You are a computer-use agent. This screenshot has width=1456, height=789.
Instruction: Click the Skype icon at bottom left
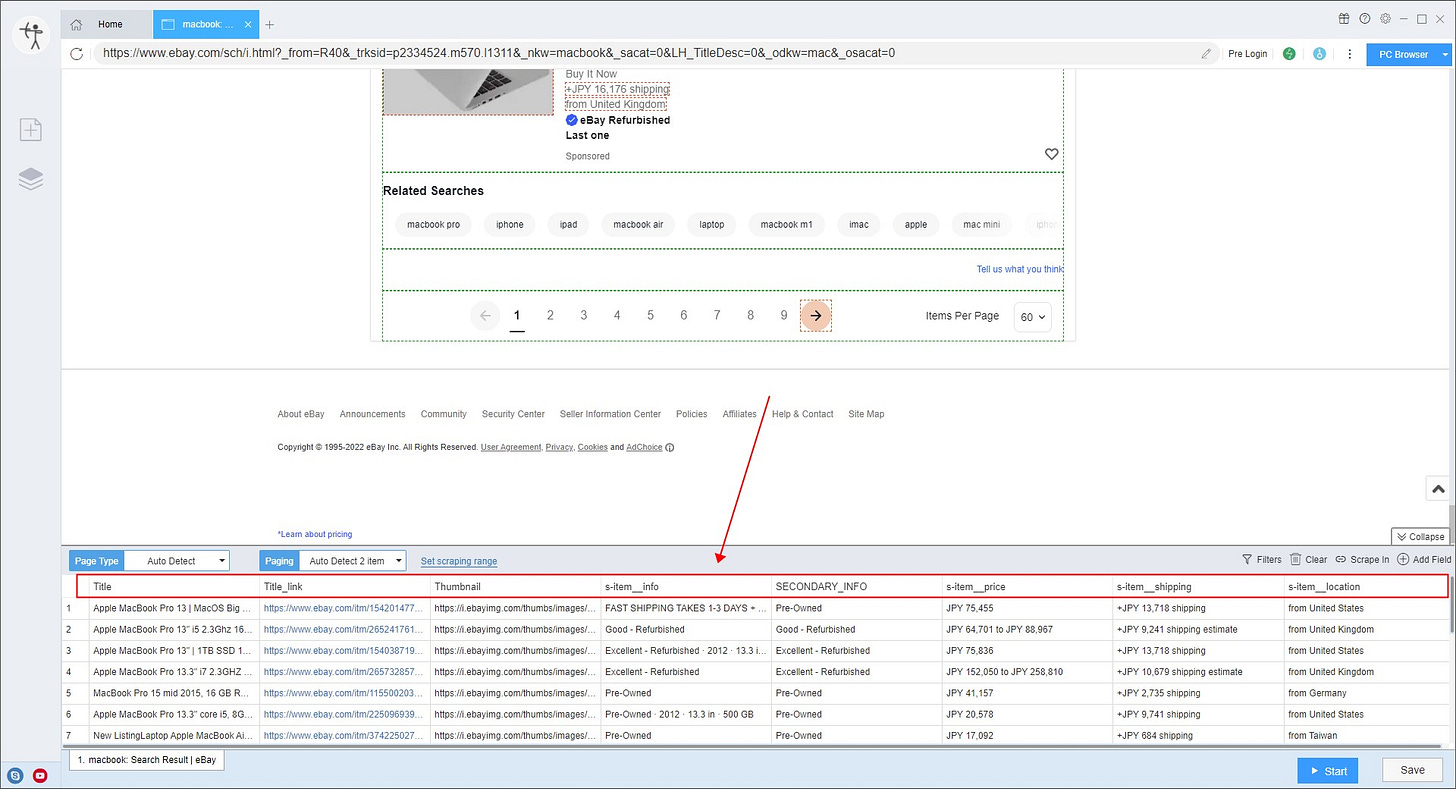pos(15,775)
